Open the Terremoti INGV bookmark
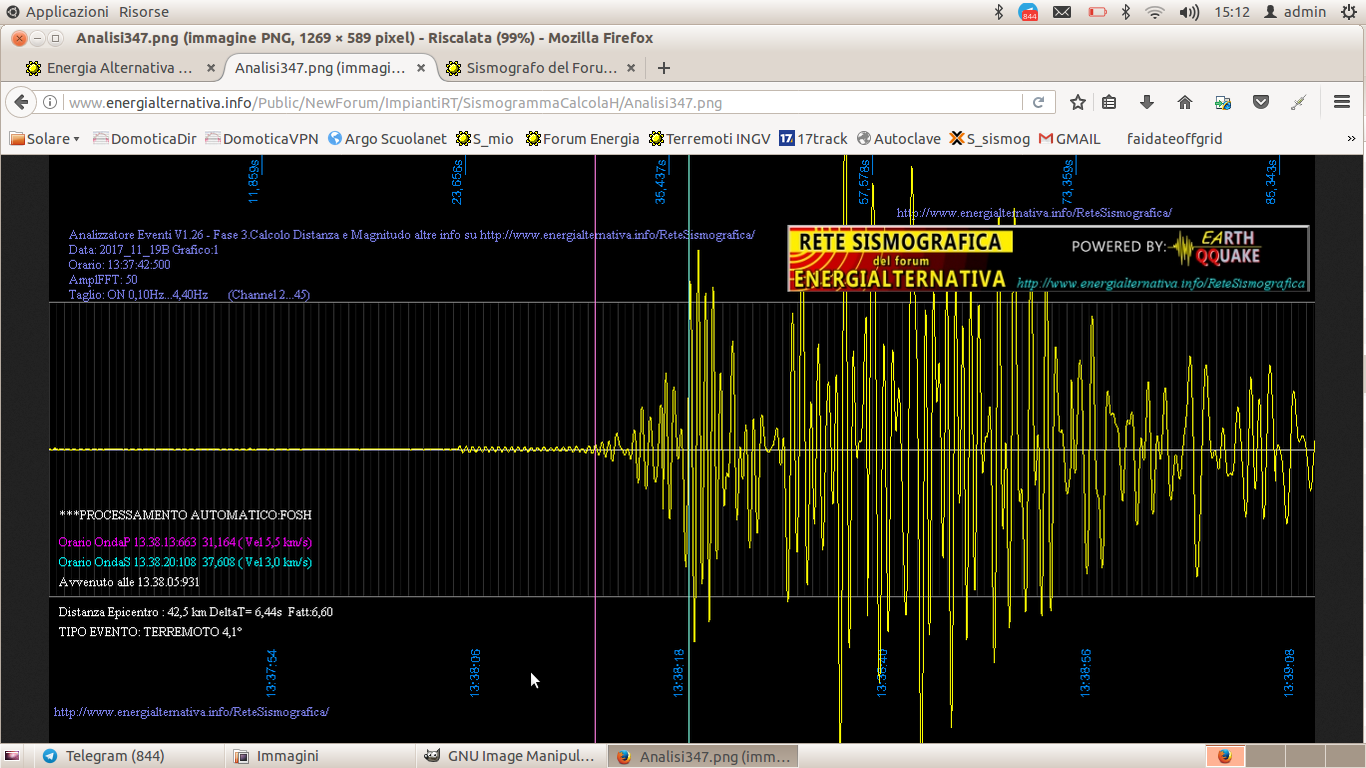This screenshot has width=1366, height=768. 710,139
